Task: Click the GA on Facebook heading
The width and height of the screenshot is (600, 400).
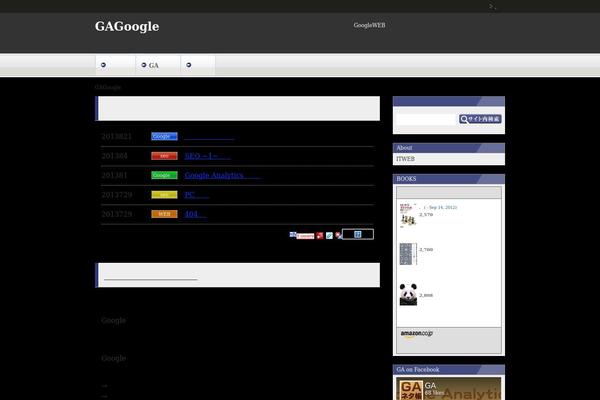Action: pos(449,369)
